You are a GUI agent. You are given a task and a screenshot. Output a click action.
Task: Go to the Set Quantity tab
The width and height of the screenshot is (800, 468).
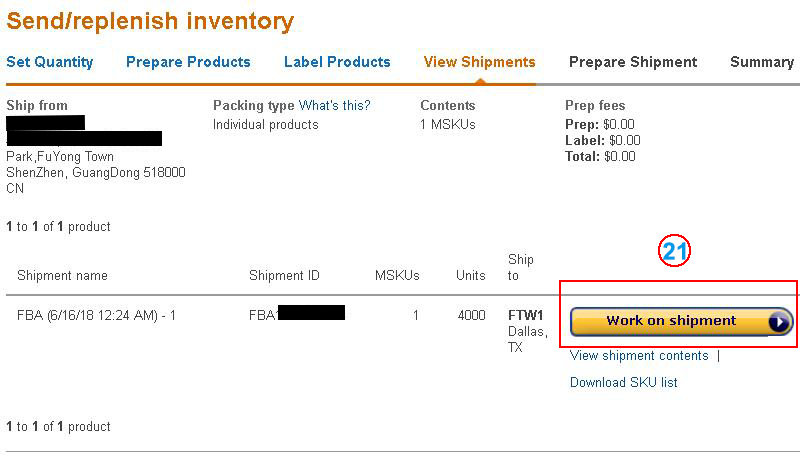click(x=50, y=62)
